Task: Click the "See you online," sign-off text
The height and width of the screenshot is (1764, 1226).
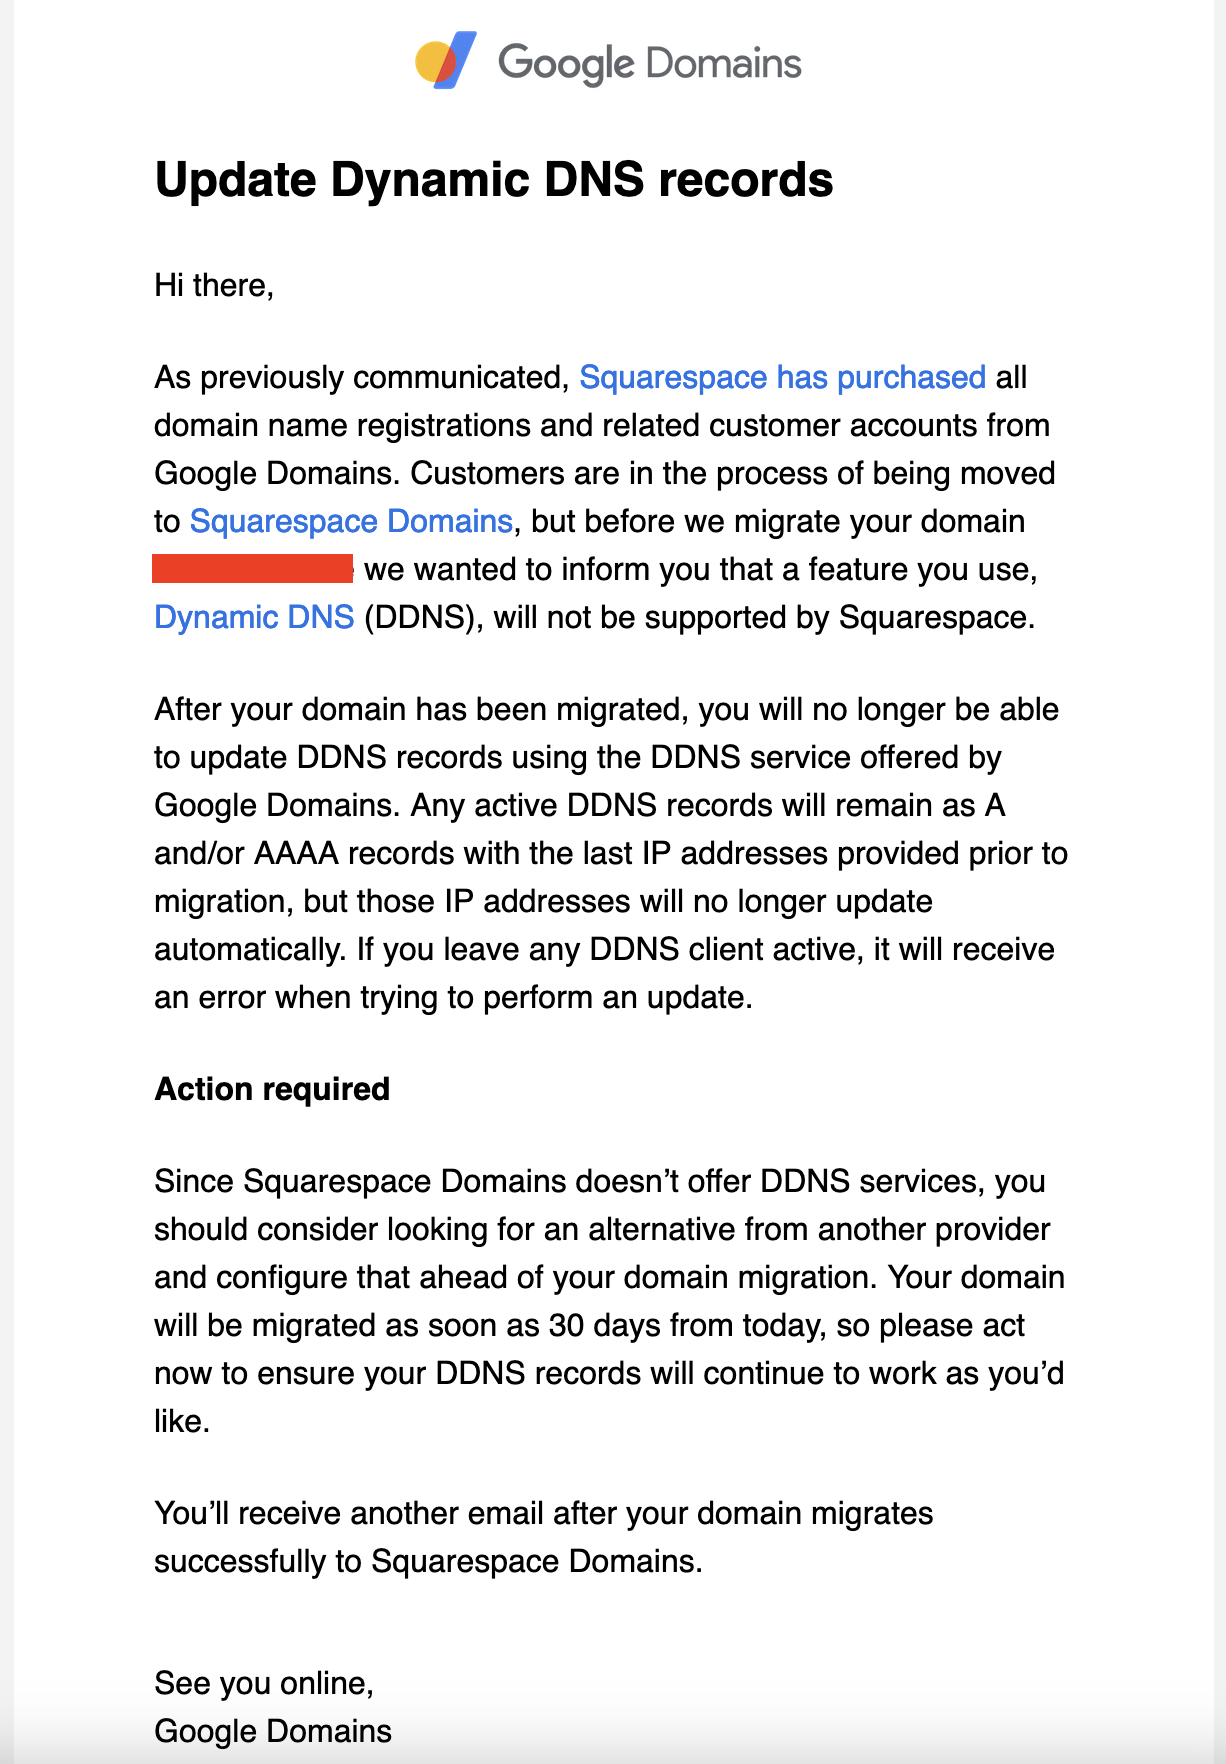Action: click(x=264, y=1683)
